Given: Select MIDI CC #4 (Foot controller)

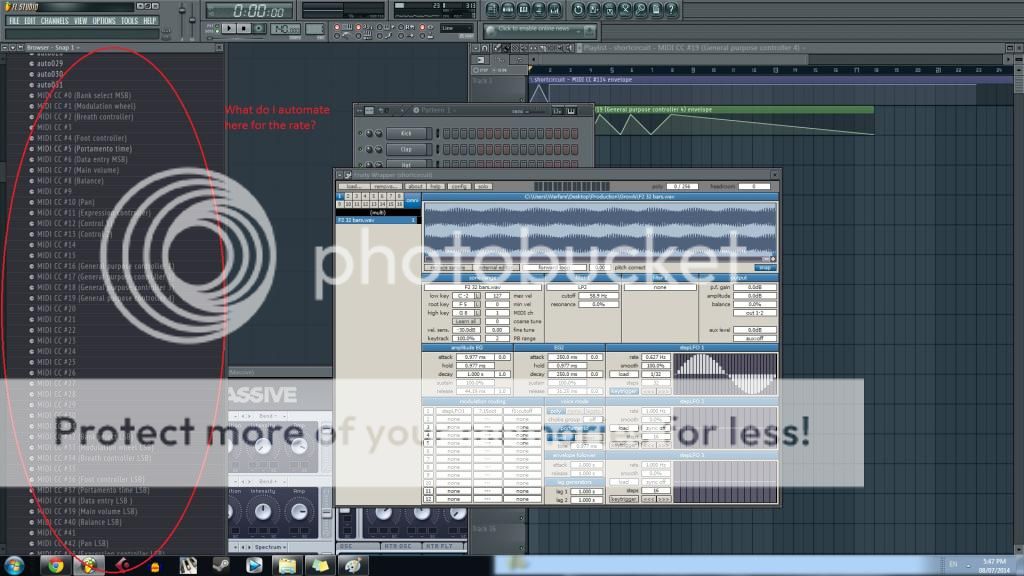Looking at the screenshot, I should pyautogui.click(x=82, y=138).
